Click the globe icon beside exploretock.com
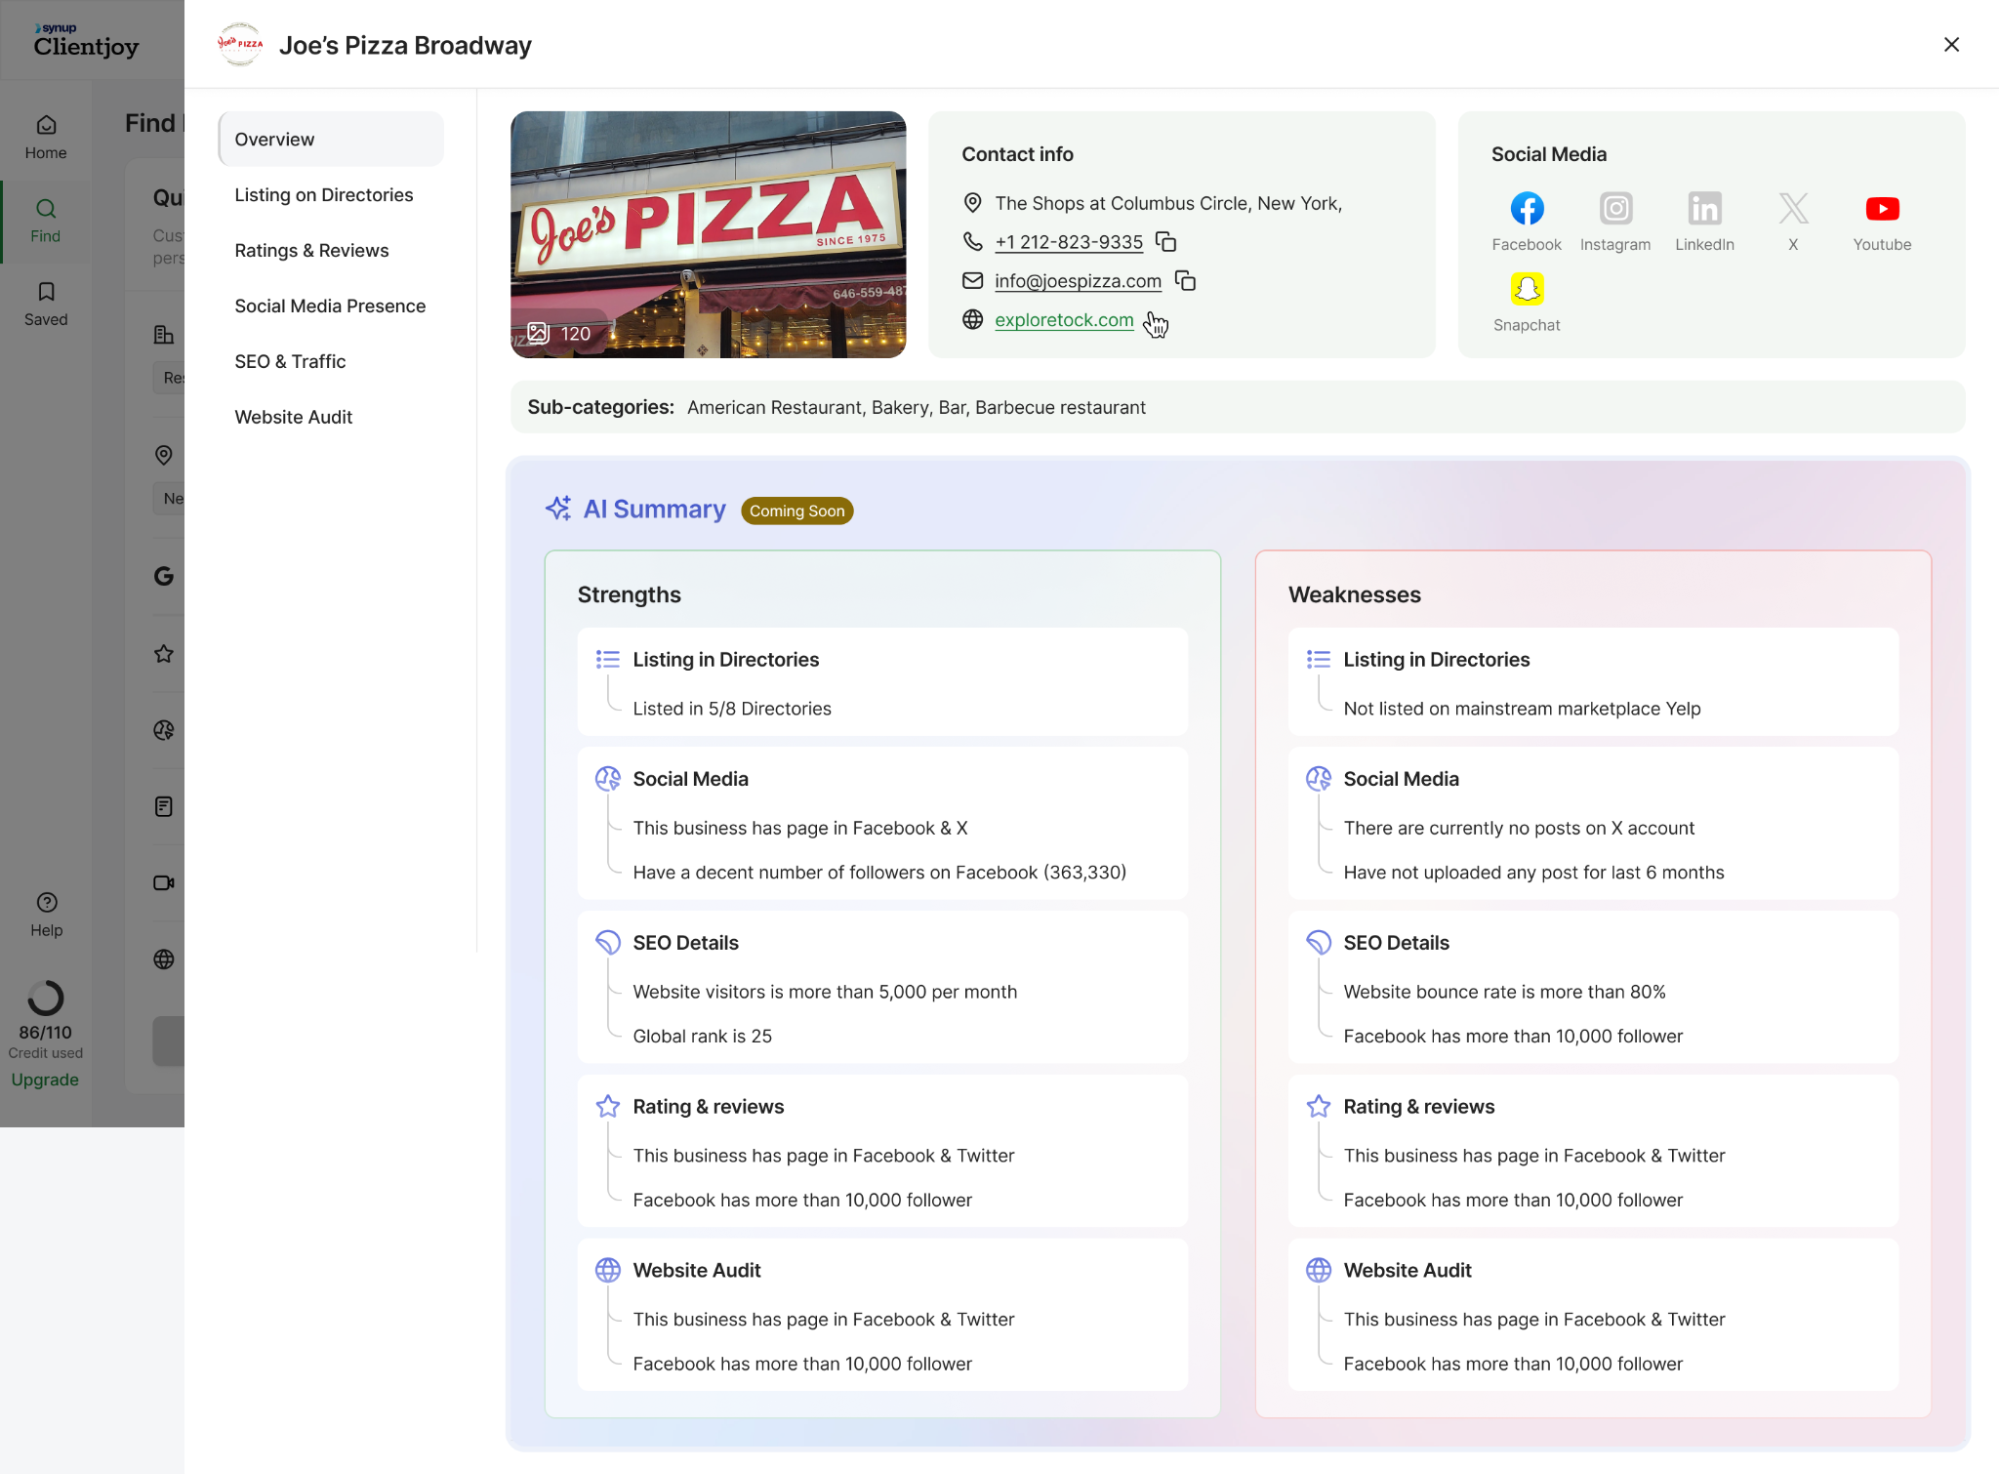This screenshot has height=1474, width=1999. point(972,320)
